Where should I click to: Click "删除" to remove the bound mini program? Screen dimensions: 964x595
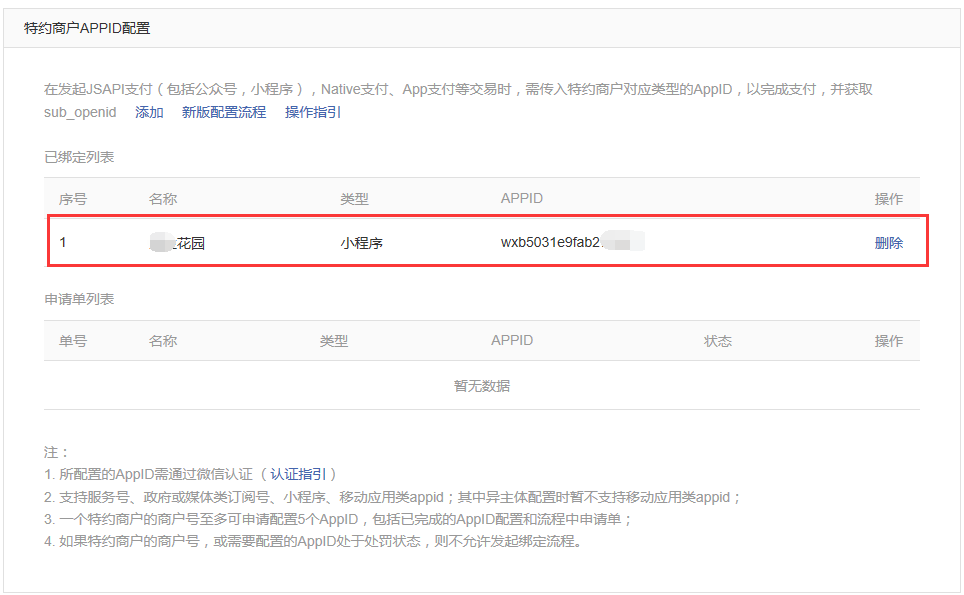pyautogui.click(x=888, y=243)
